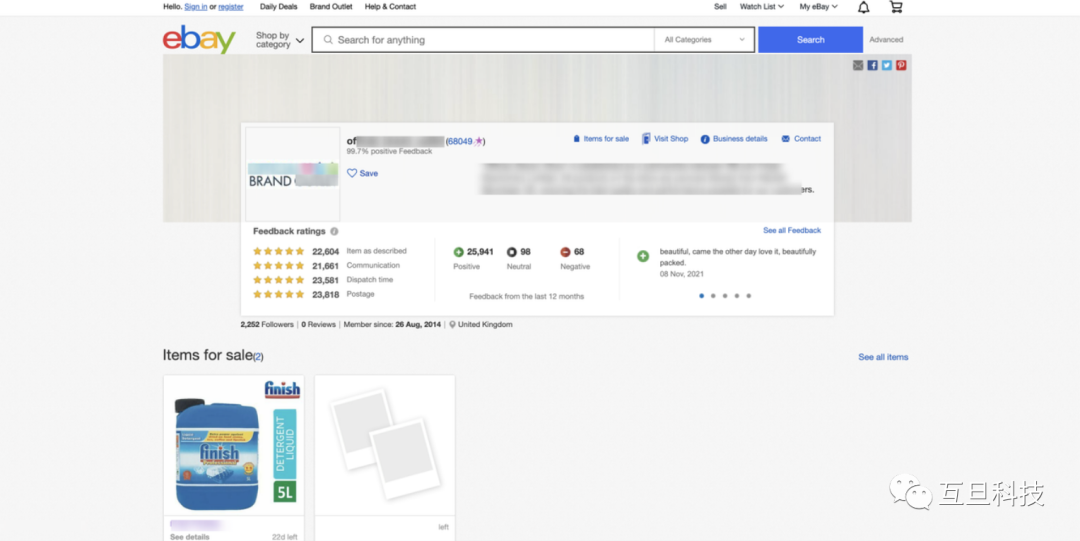Open the See all Feedback link

(x=791, y=231)
